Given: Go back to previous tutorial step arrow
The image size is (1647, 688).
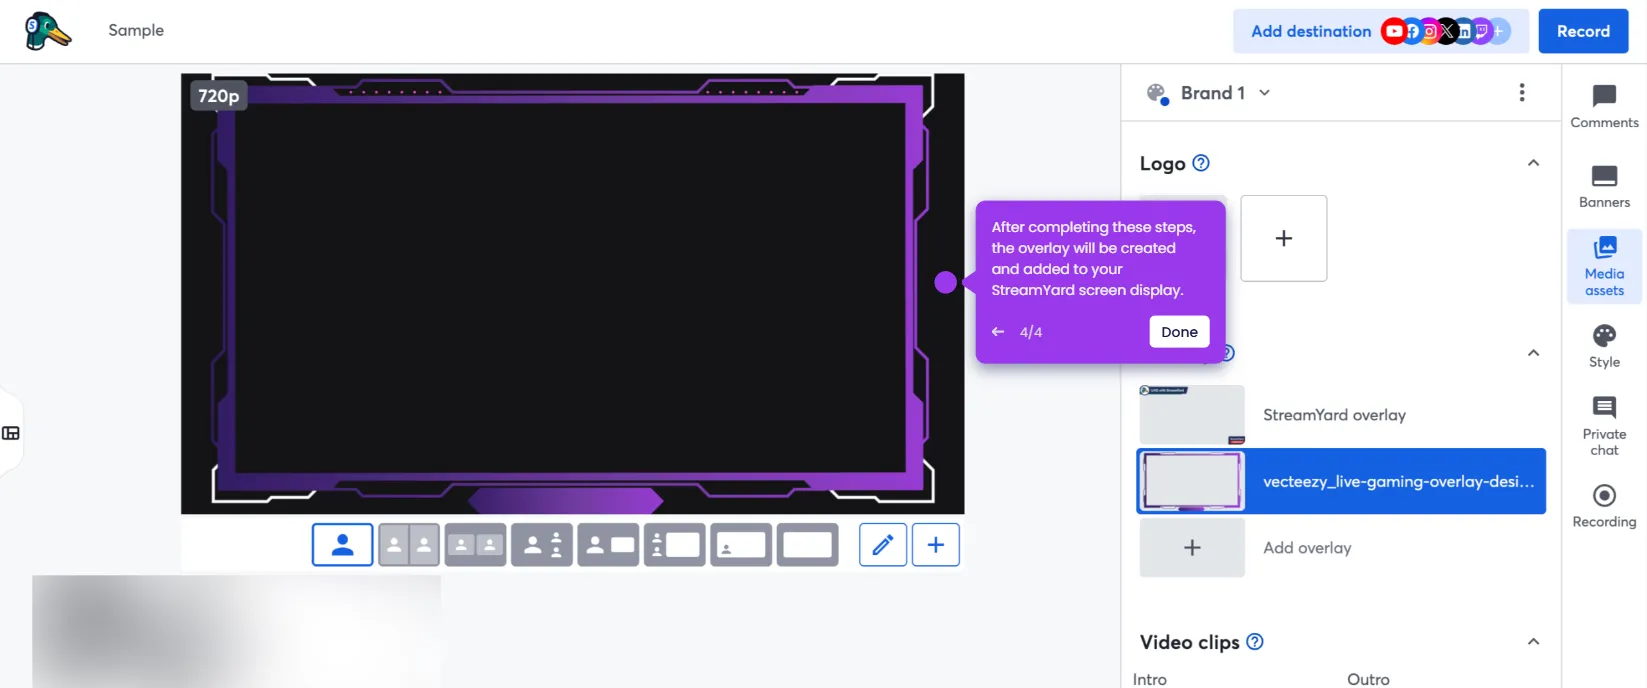Looking at the screenshot, I should coord(998,332).
